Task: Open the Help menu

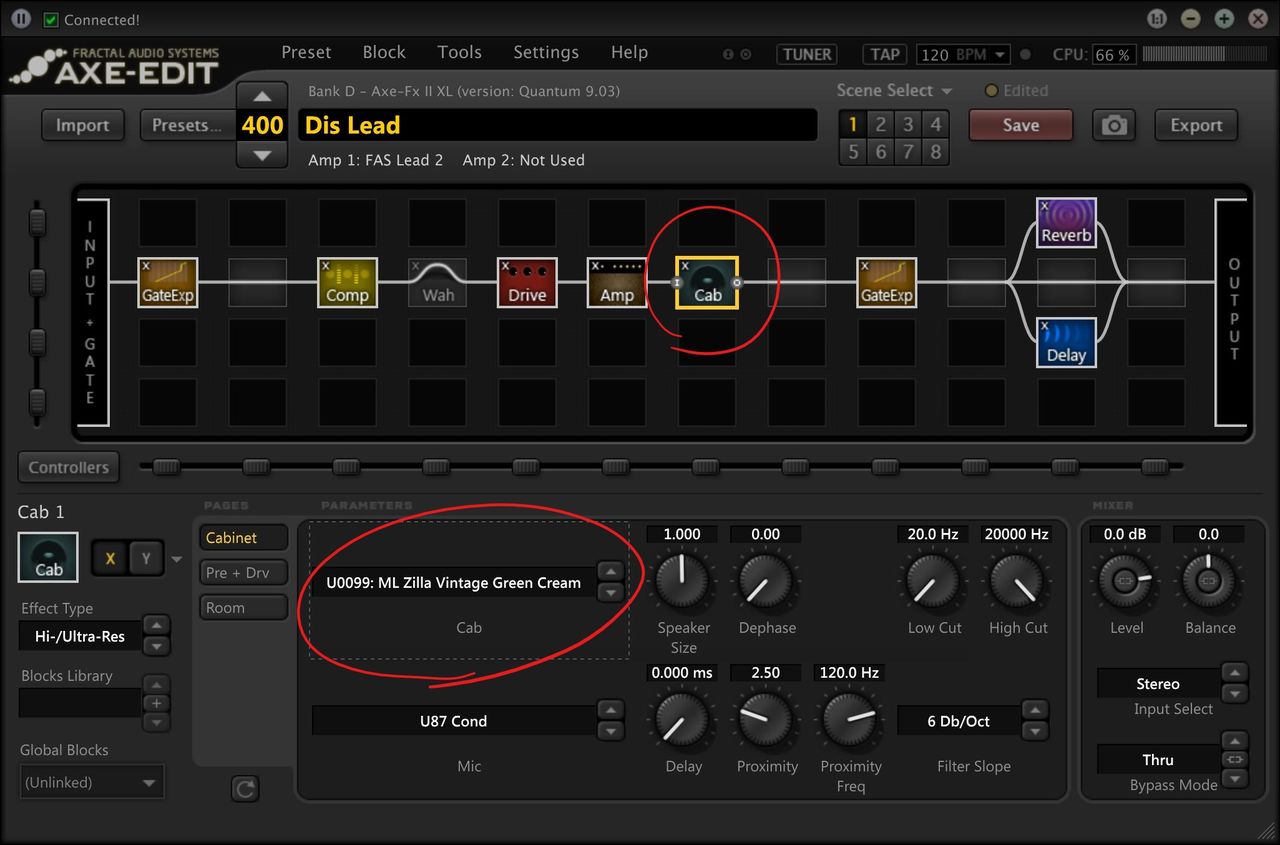Action: click(629, 52)
